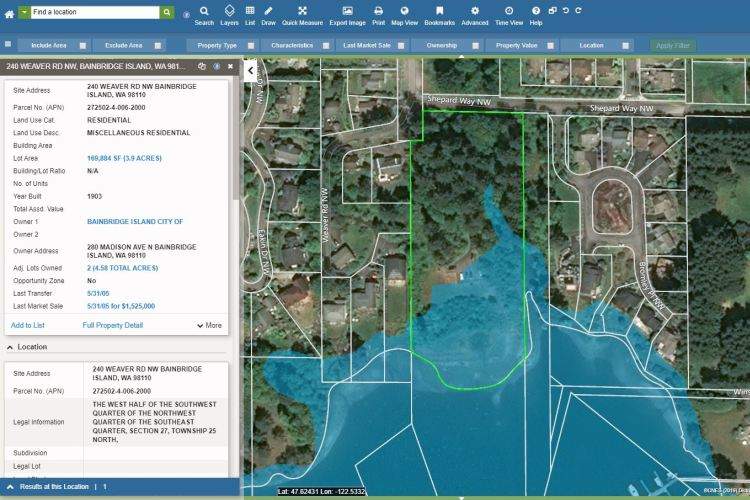
Task: Open the Exclude Area filter
Action: (123, 45)
